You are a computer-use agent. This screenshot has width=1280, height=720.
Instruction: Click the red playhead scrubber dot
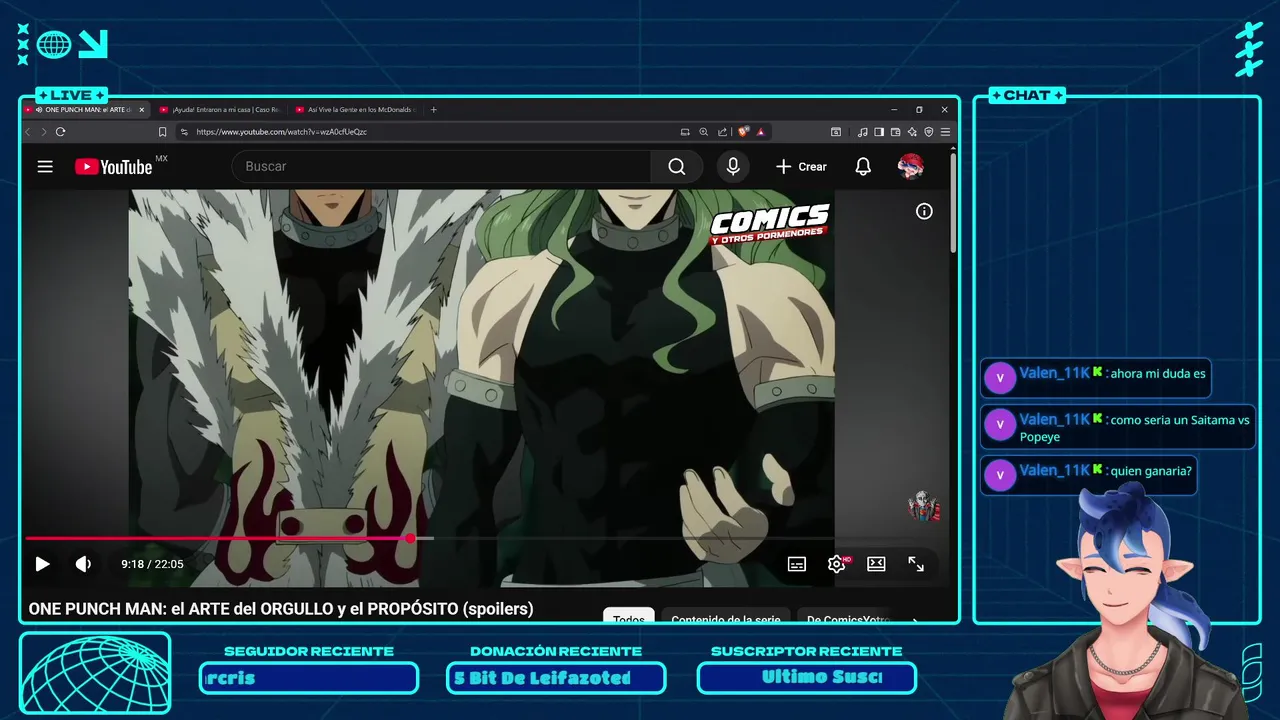pyautogui.click(x=410, y=538)
